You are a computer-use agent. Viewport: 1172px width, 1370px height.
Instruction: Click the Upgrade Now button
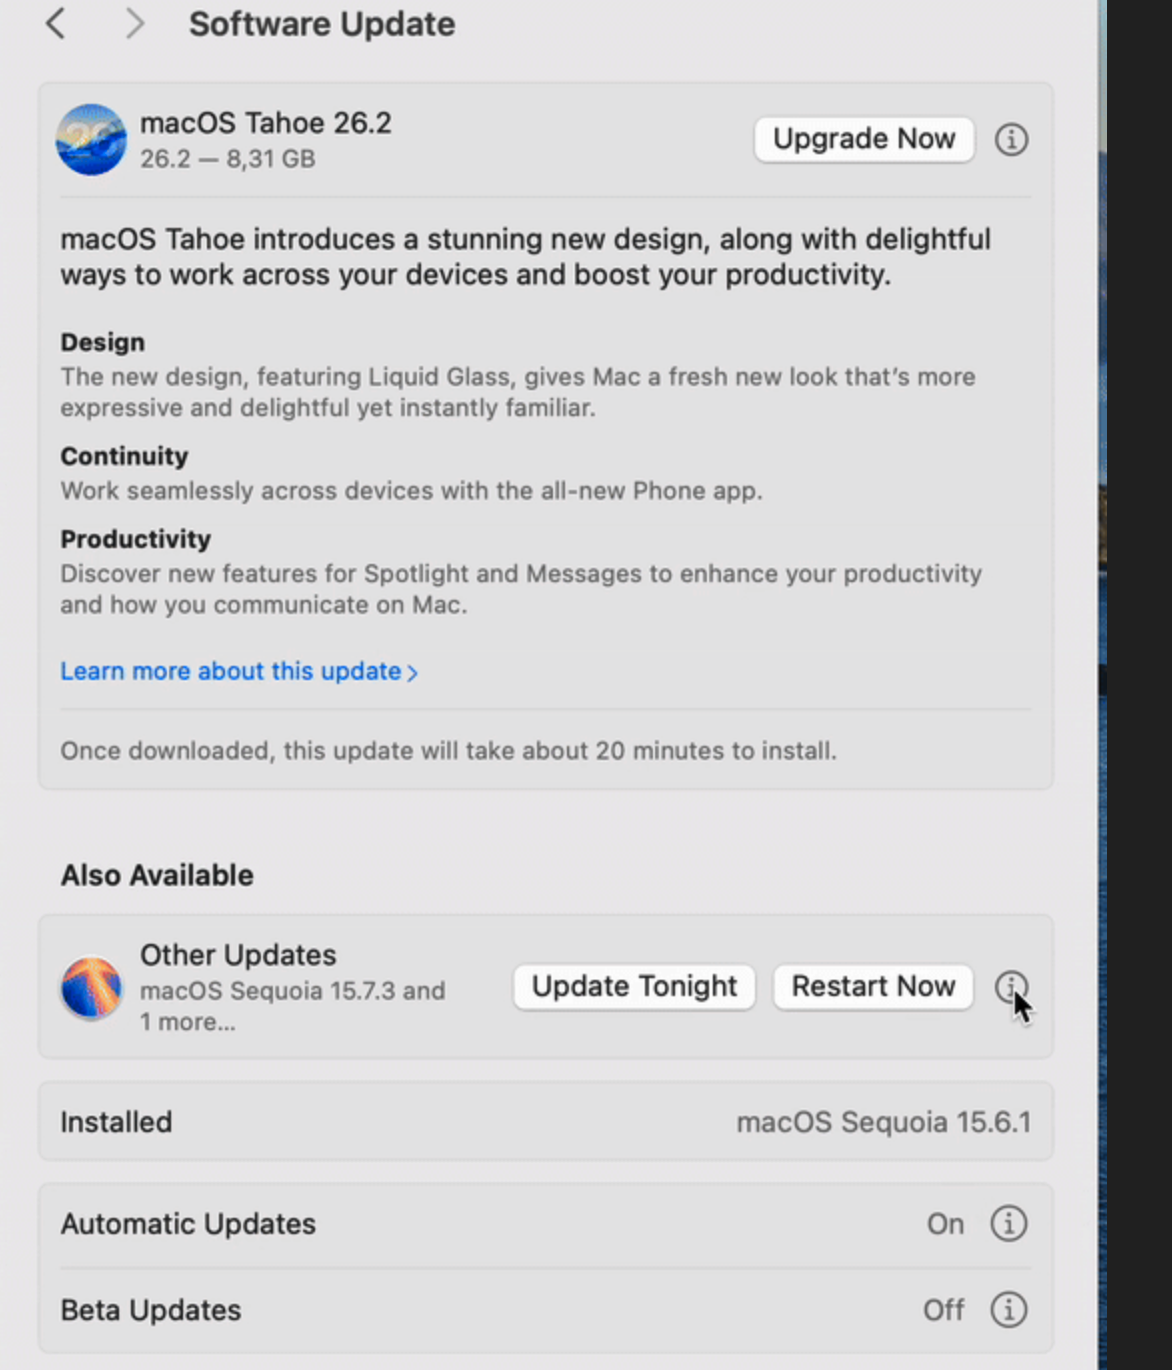(x=864, y=139)
